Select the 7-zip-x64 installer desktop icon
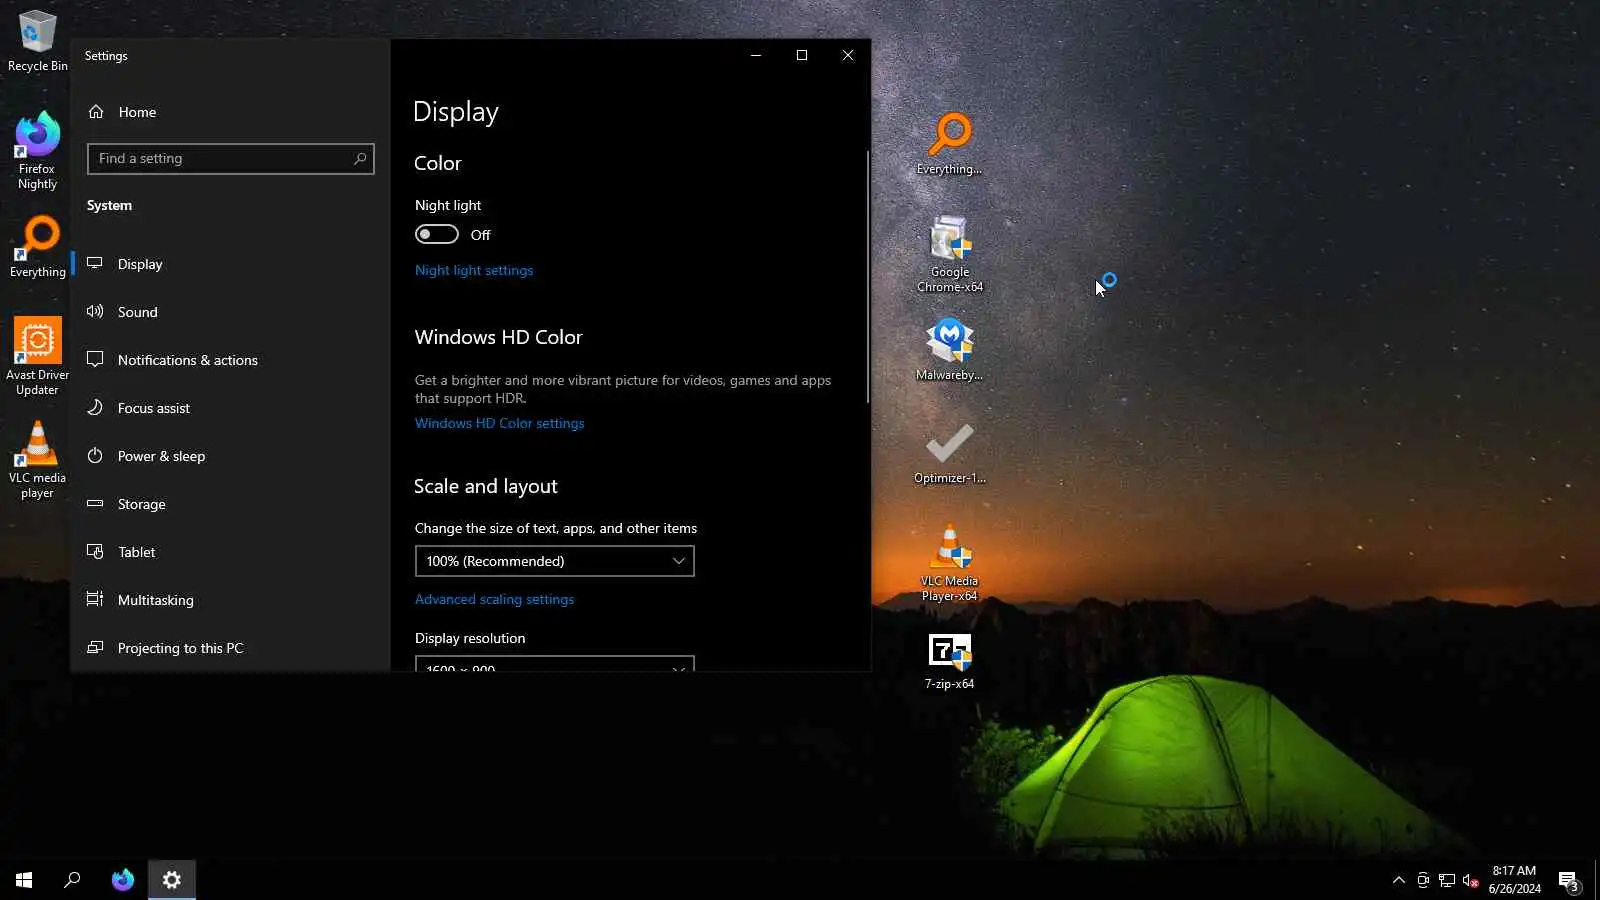 949,661
